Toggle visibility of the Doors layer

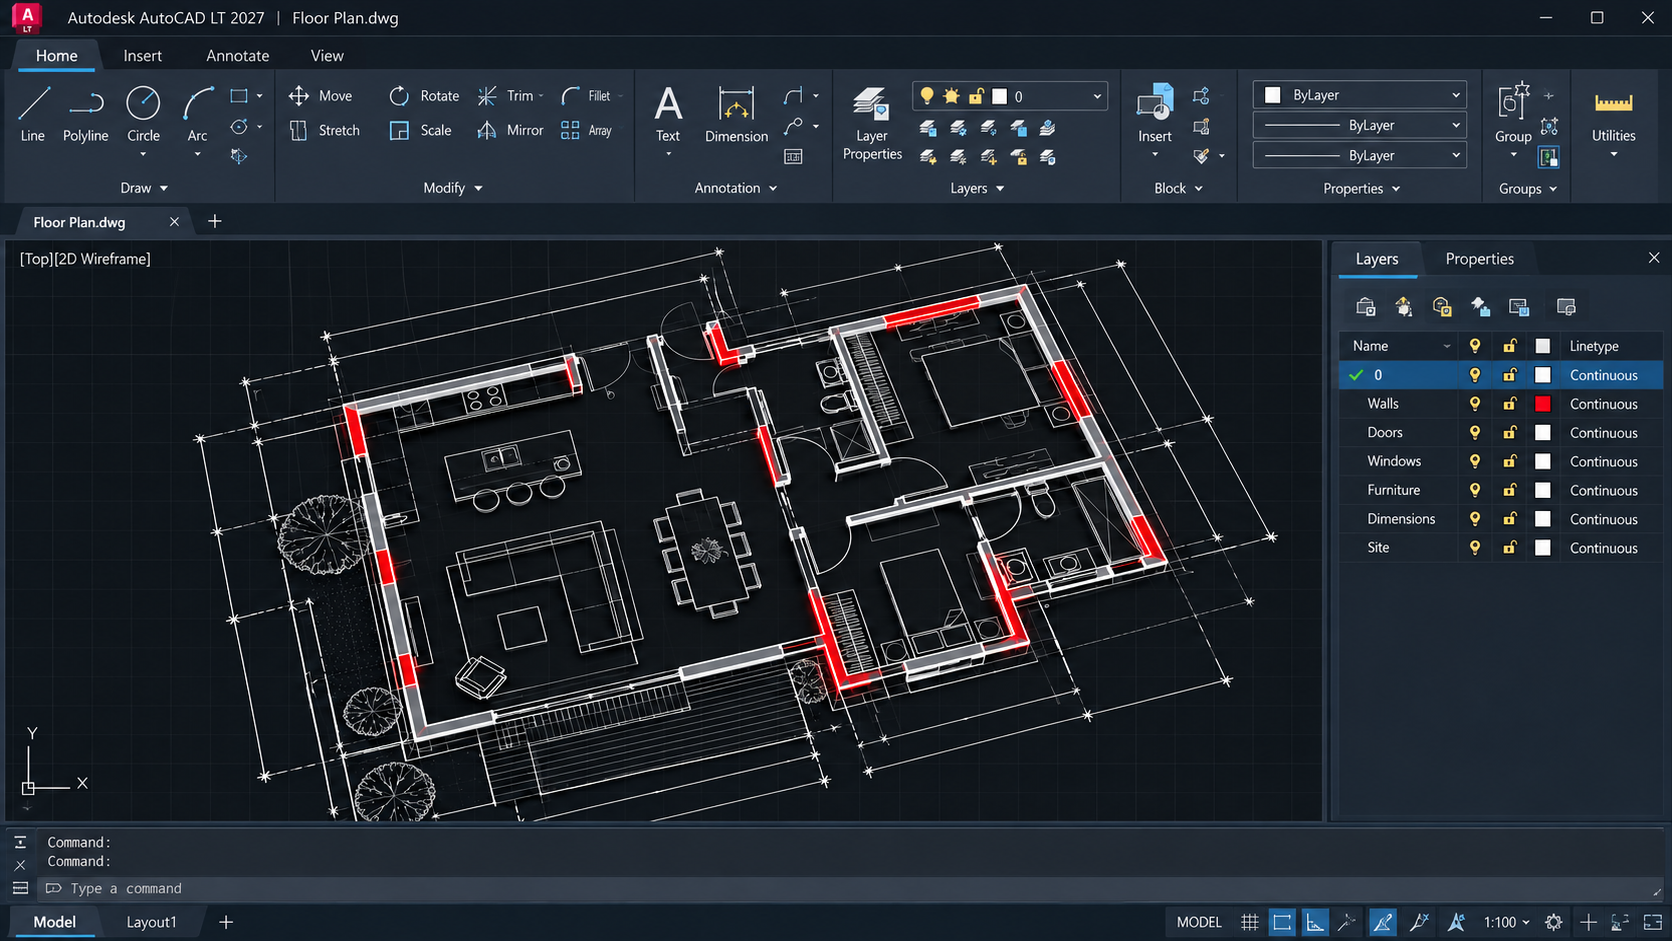pyautogui.click(x=1475, y=433)
